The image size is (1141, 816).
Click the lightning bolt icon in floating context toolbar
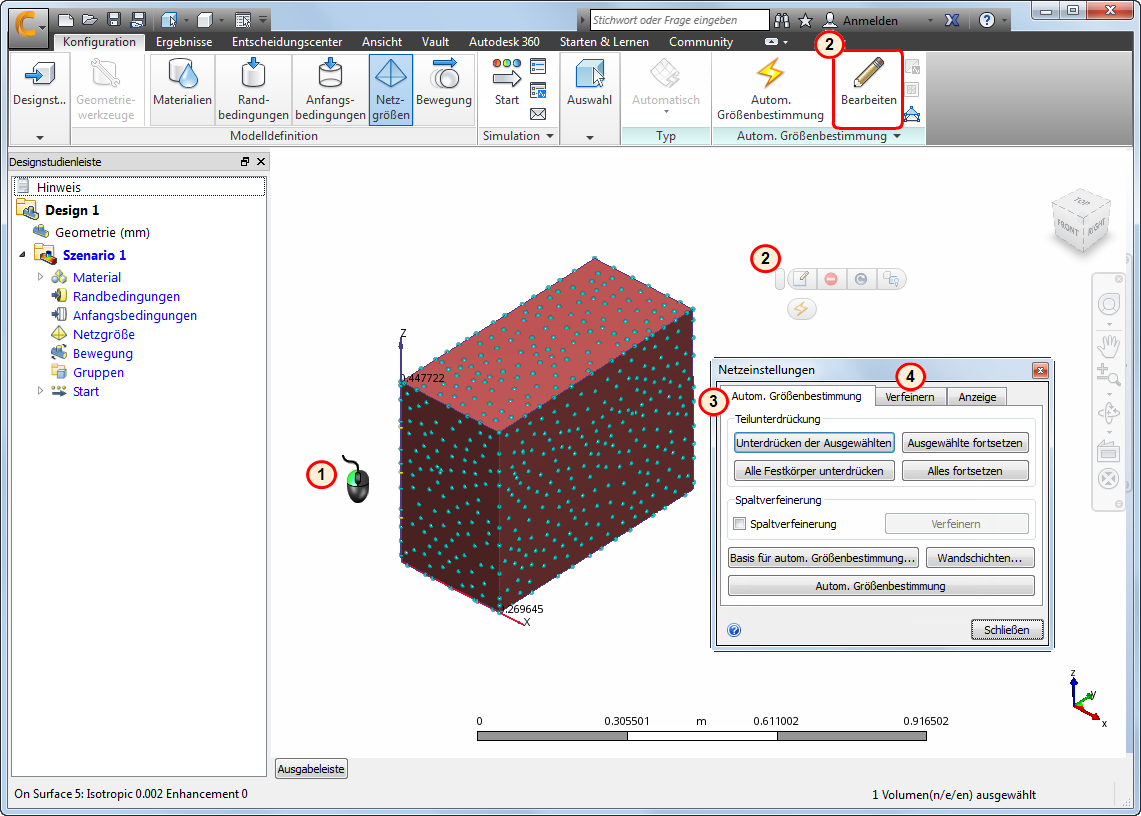[x=801, y=309]
